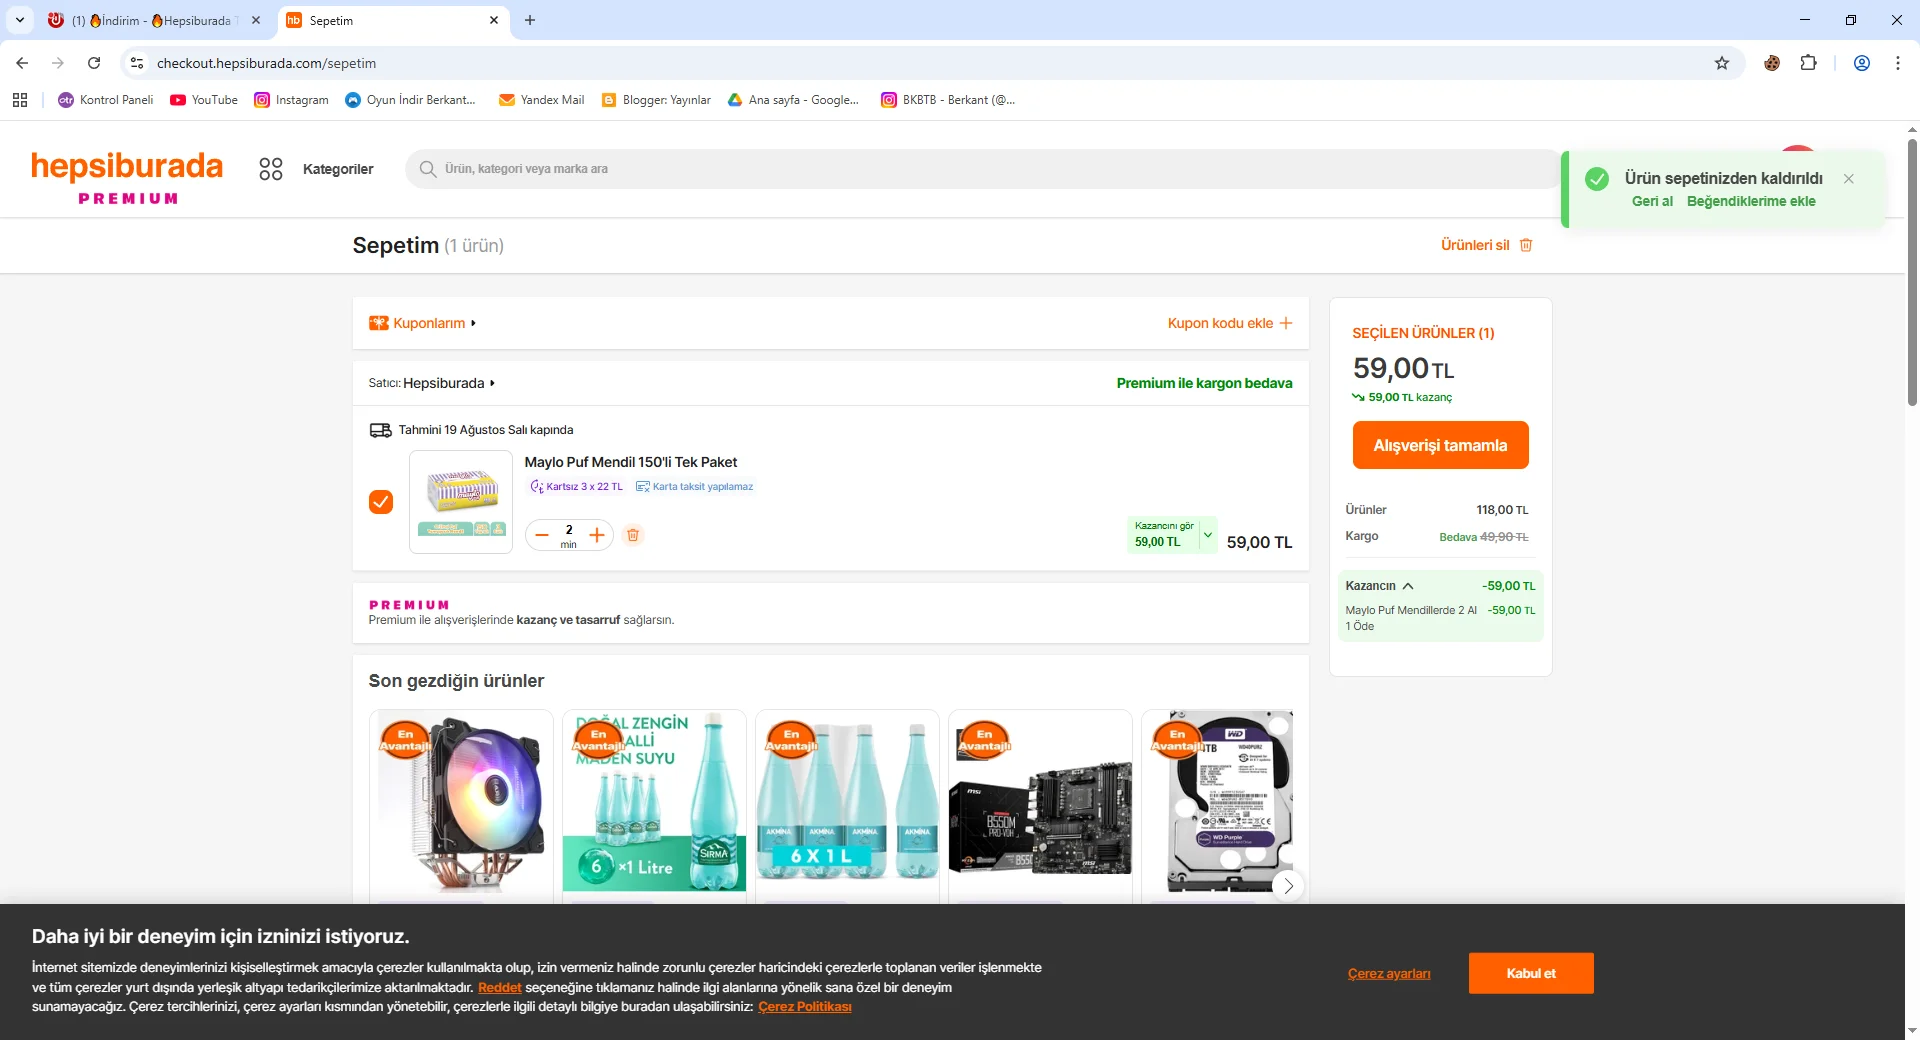Open the Ana sayfa - Google bookmark

click(793, 100)
